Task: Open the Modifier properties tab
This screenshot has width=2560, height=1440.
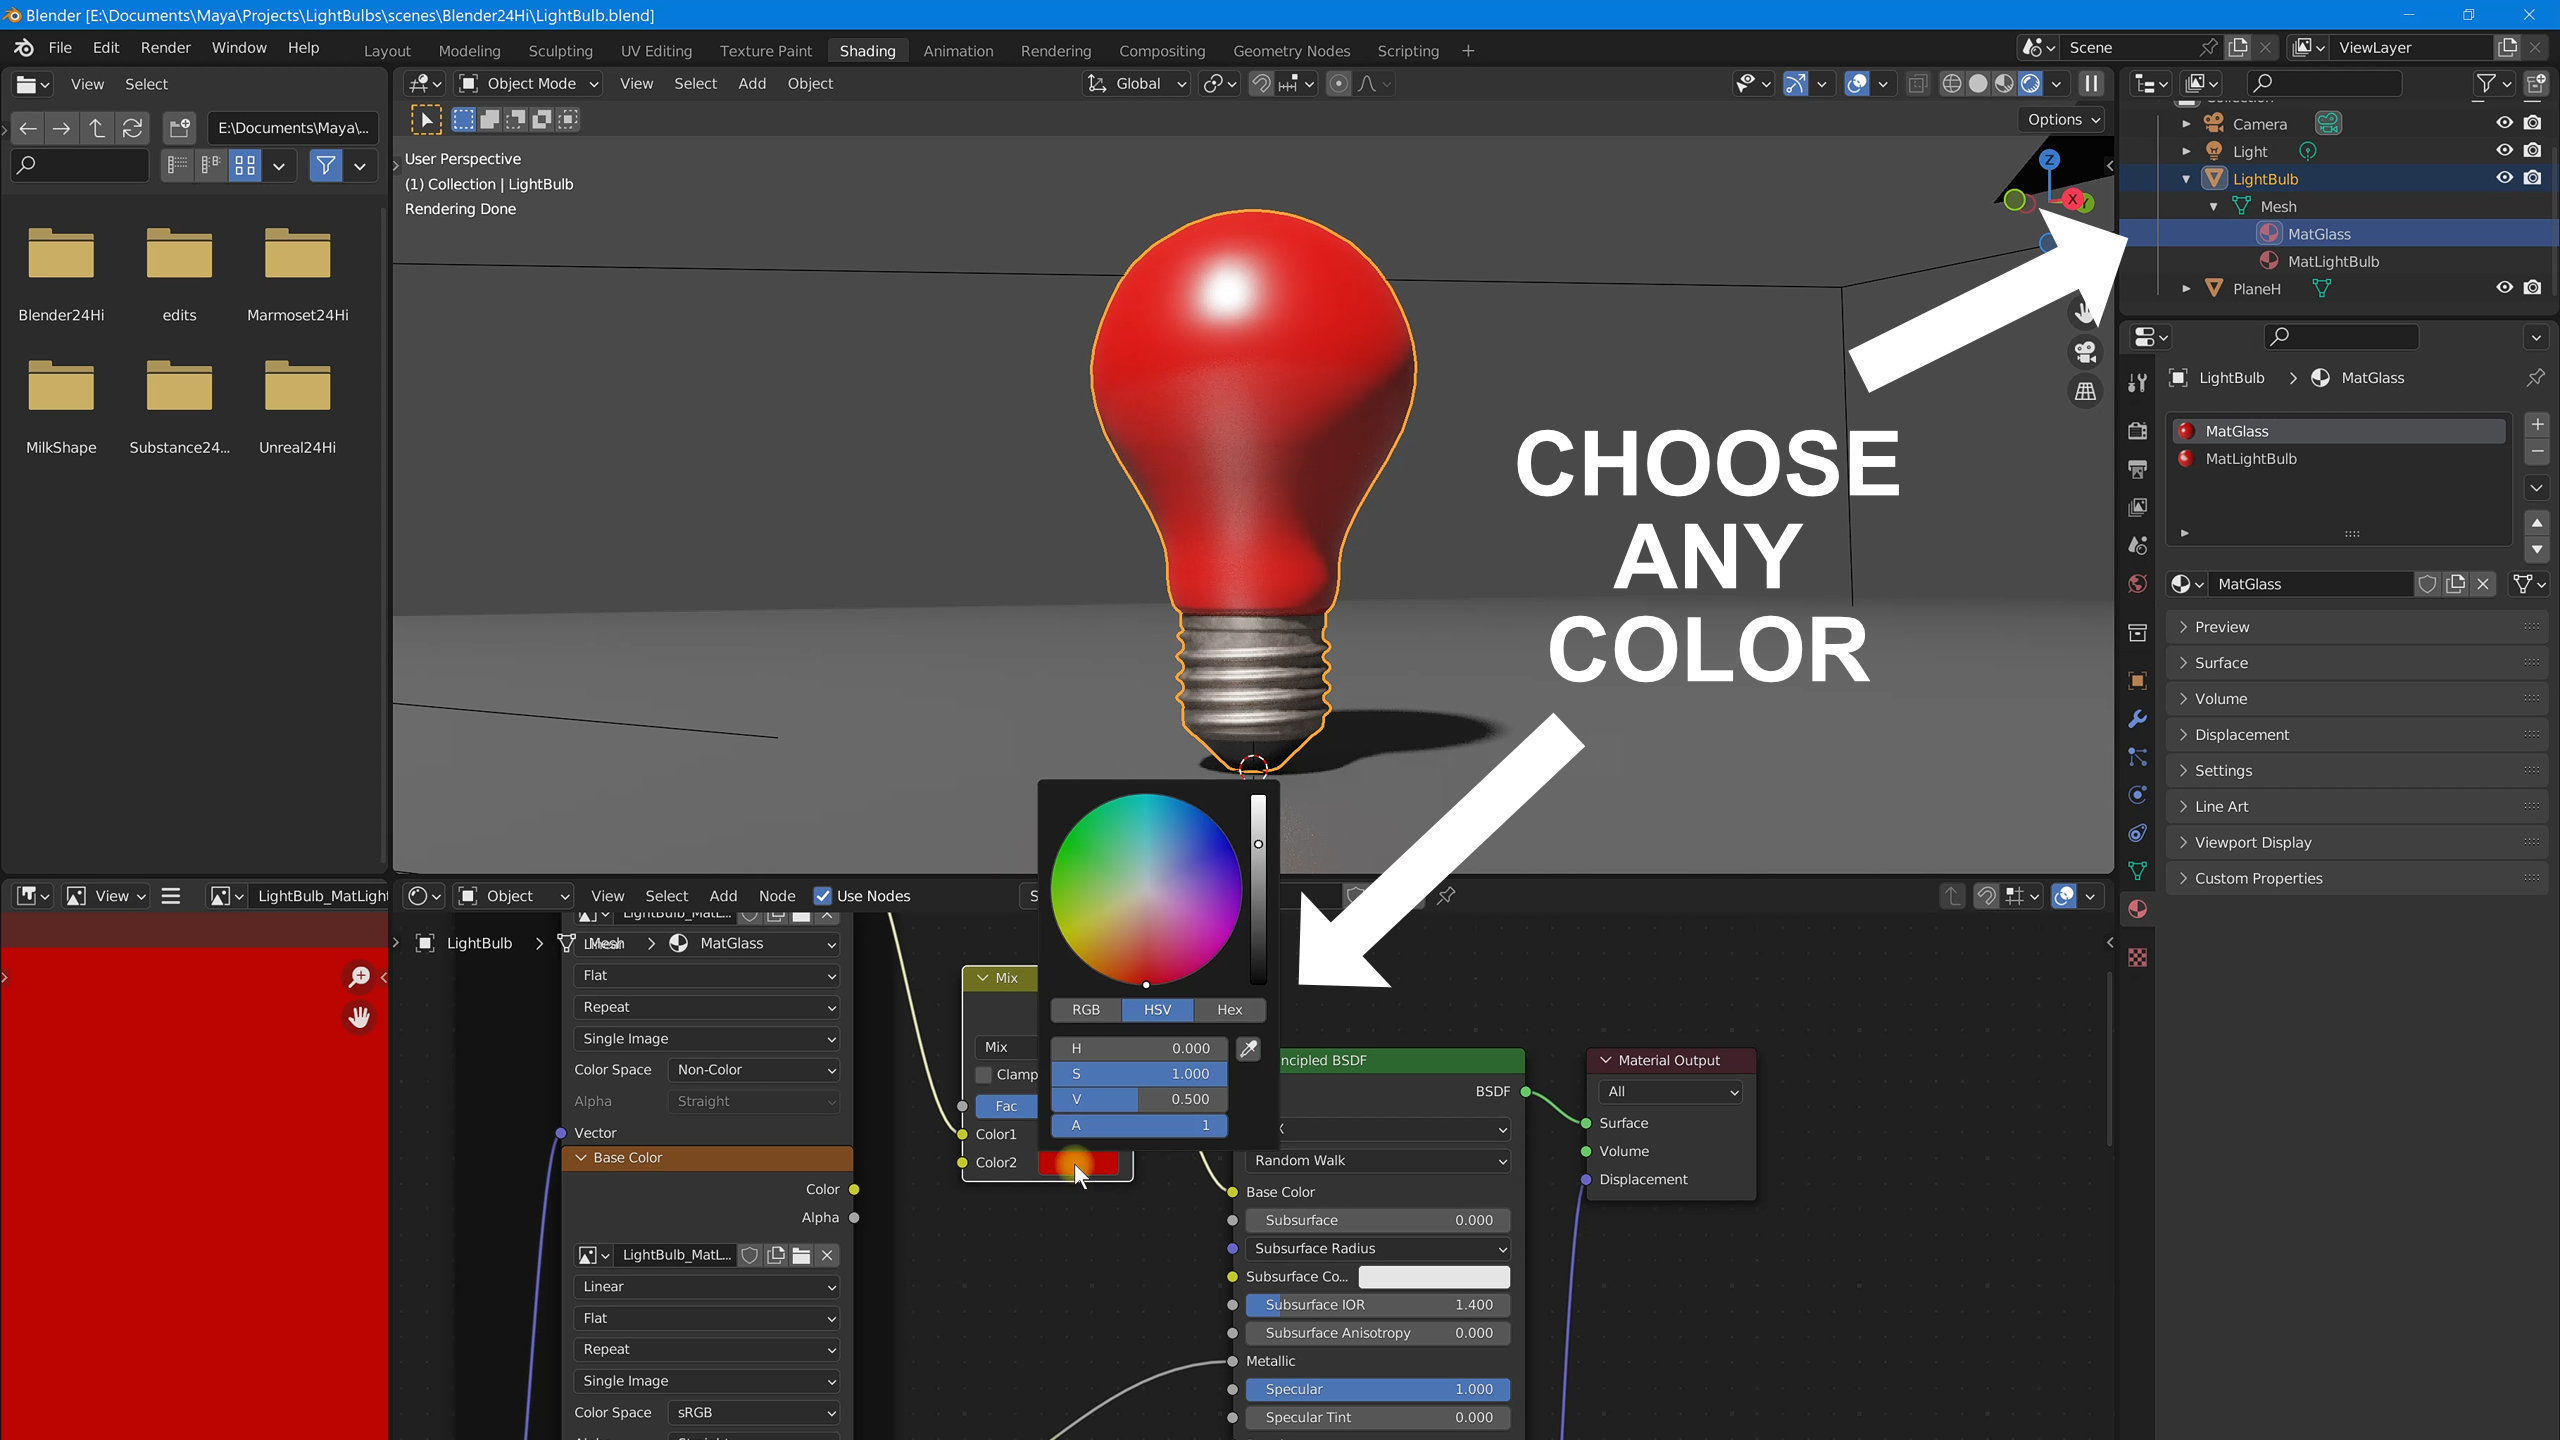Action: tap(2138, 719)
